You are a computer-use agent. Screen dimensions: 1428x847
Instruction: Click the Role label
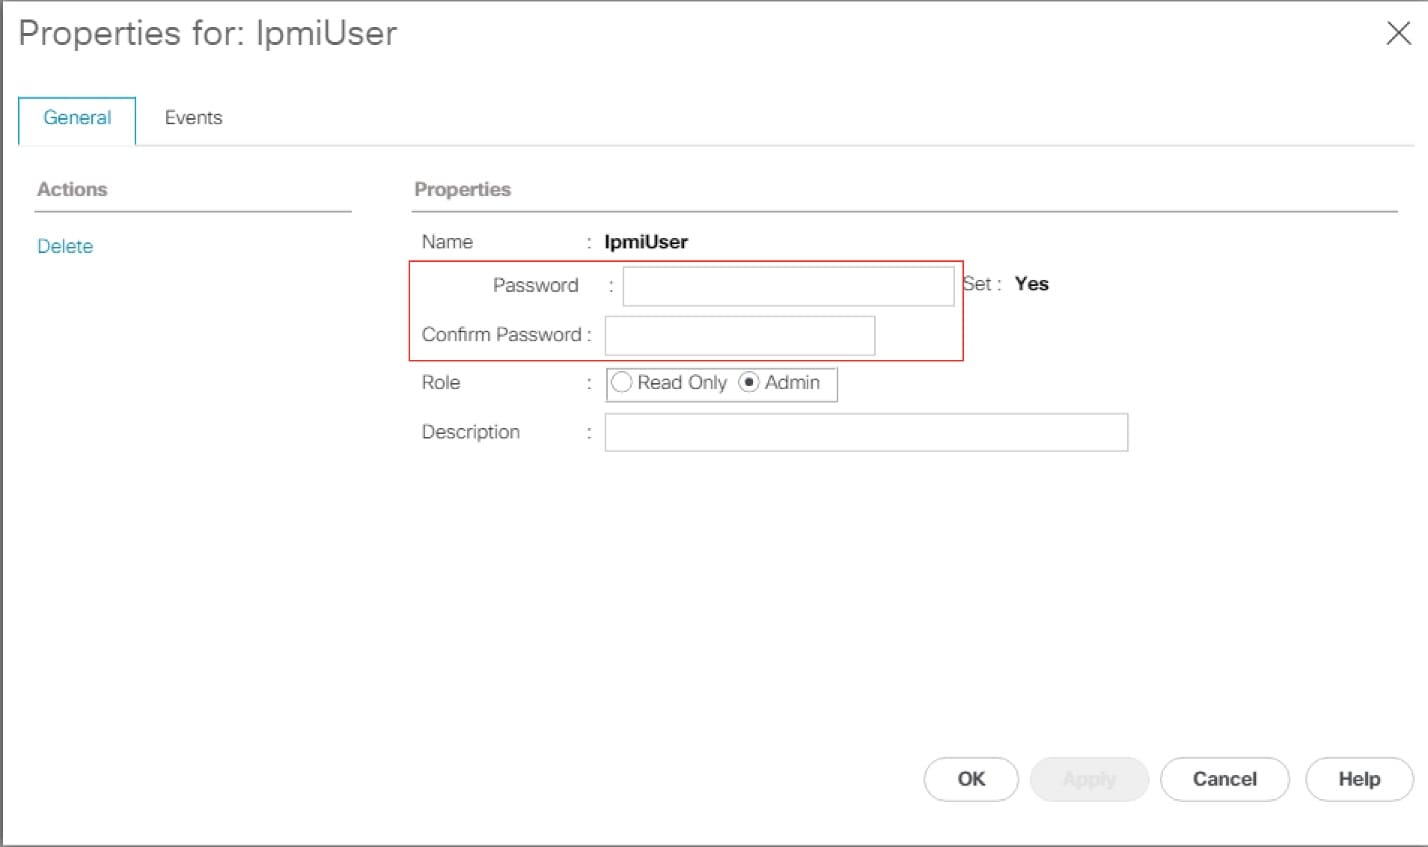[x=441, y=383]
